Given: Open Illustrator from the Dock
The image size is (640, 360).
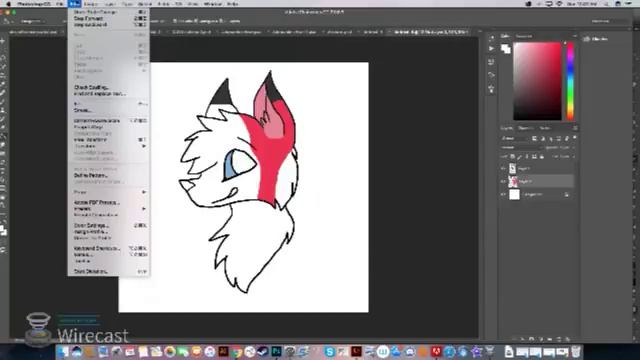Looking at the screenshot, I should pyautogui.click(x=223, y=351).
